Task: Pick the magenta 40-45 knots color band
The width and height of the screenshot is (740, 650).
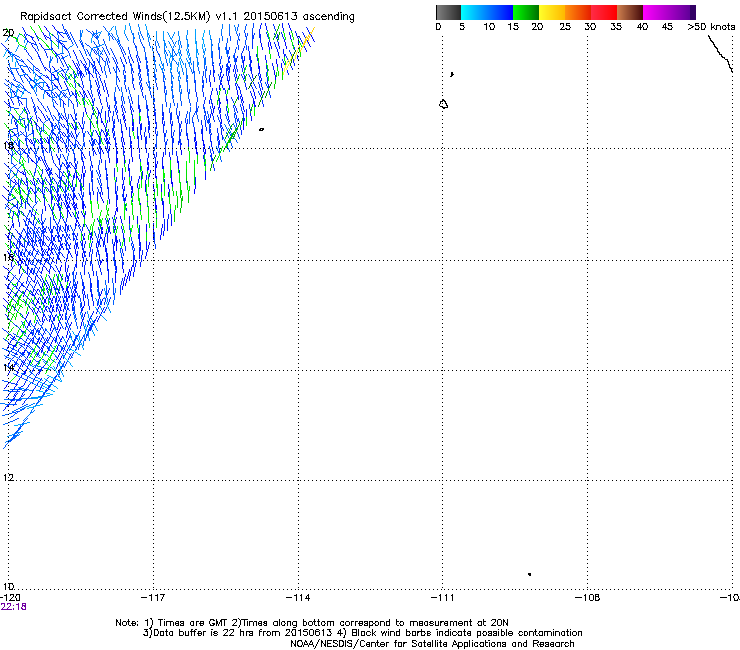Action: pyautogui.click(x=656, y=12)
